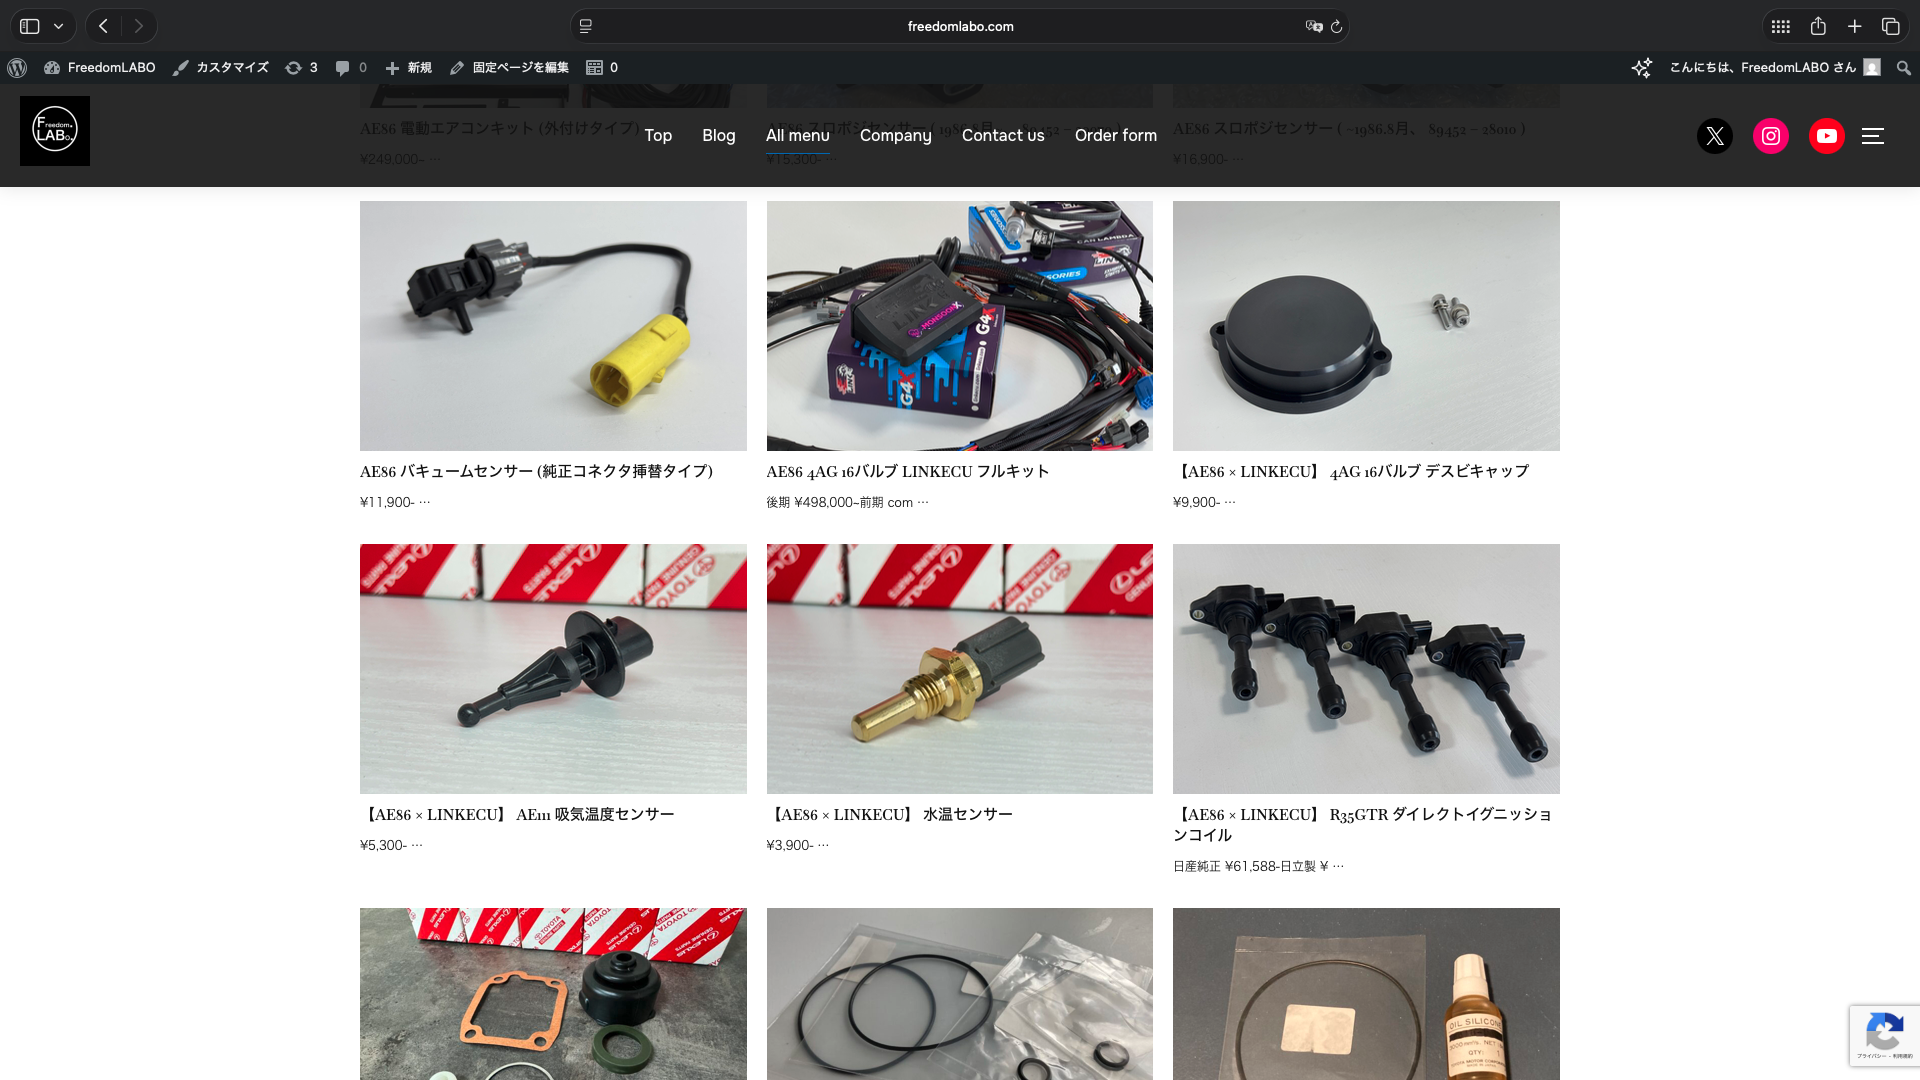Open the Instagram social icon
Screen dimensions: 1920x1080
point(1771,136)
